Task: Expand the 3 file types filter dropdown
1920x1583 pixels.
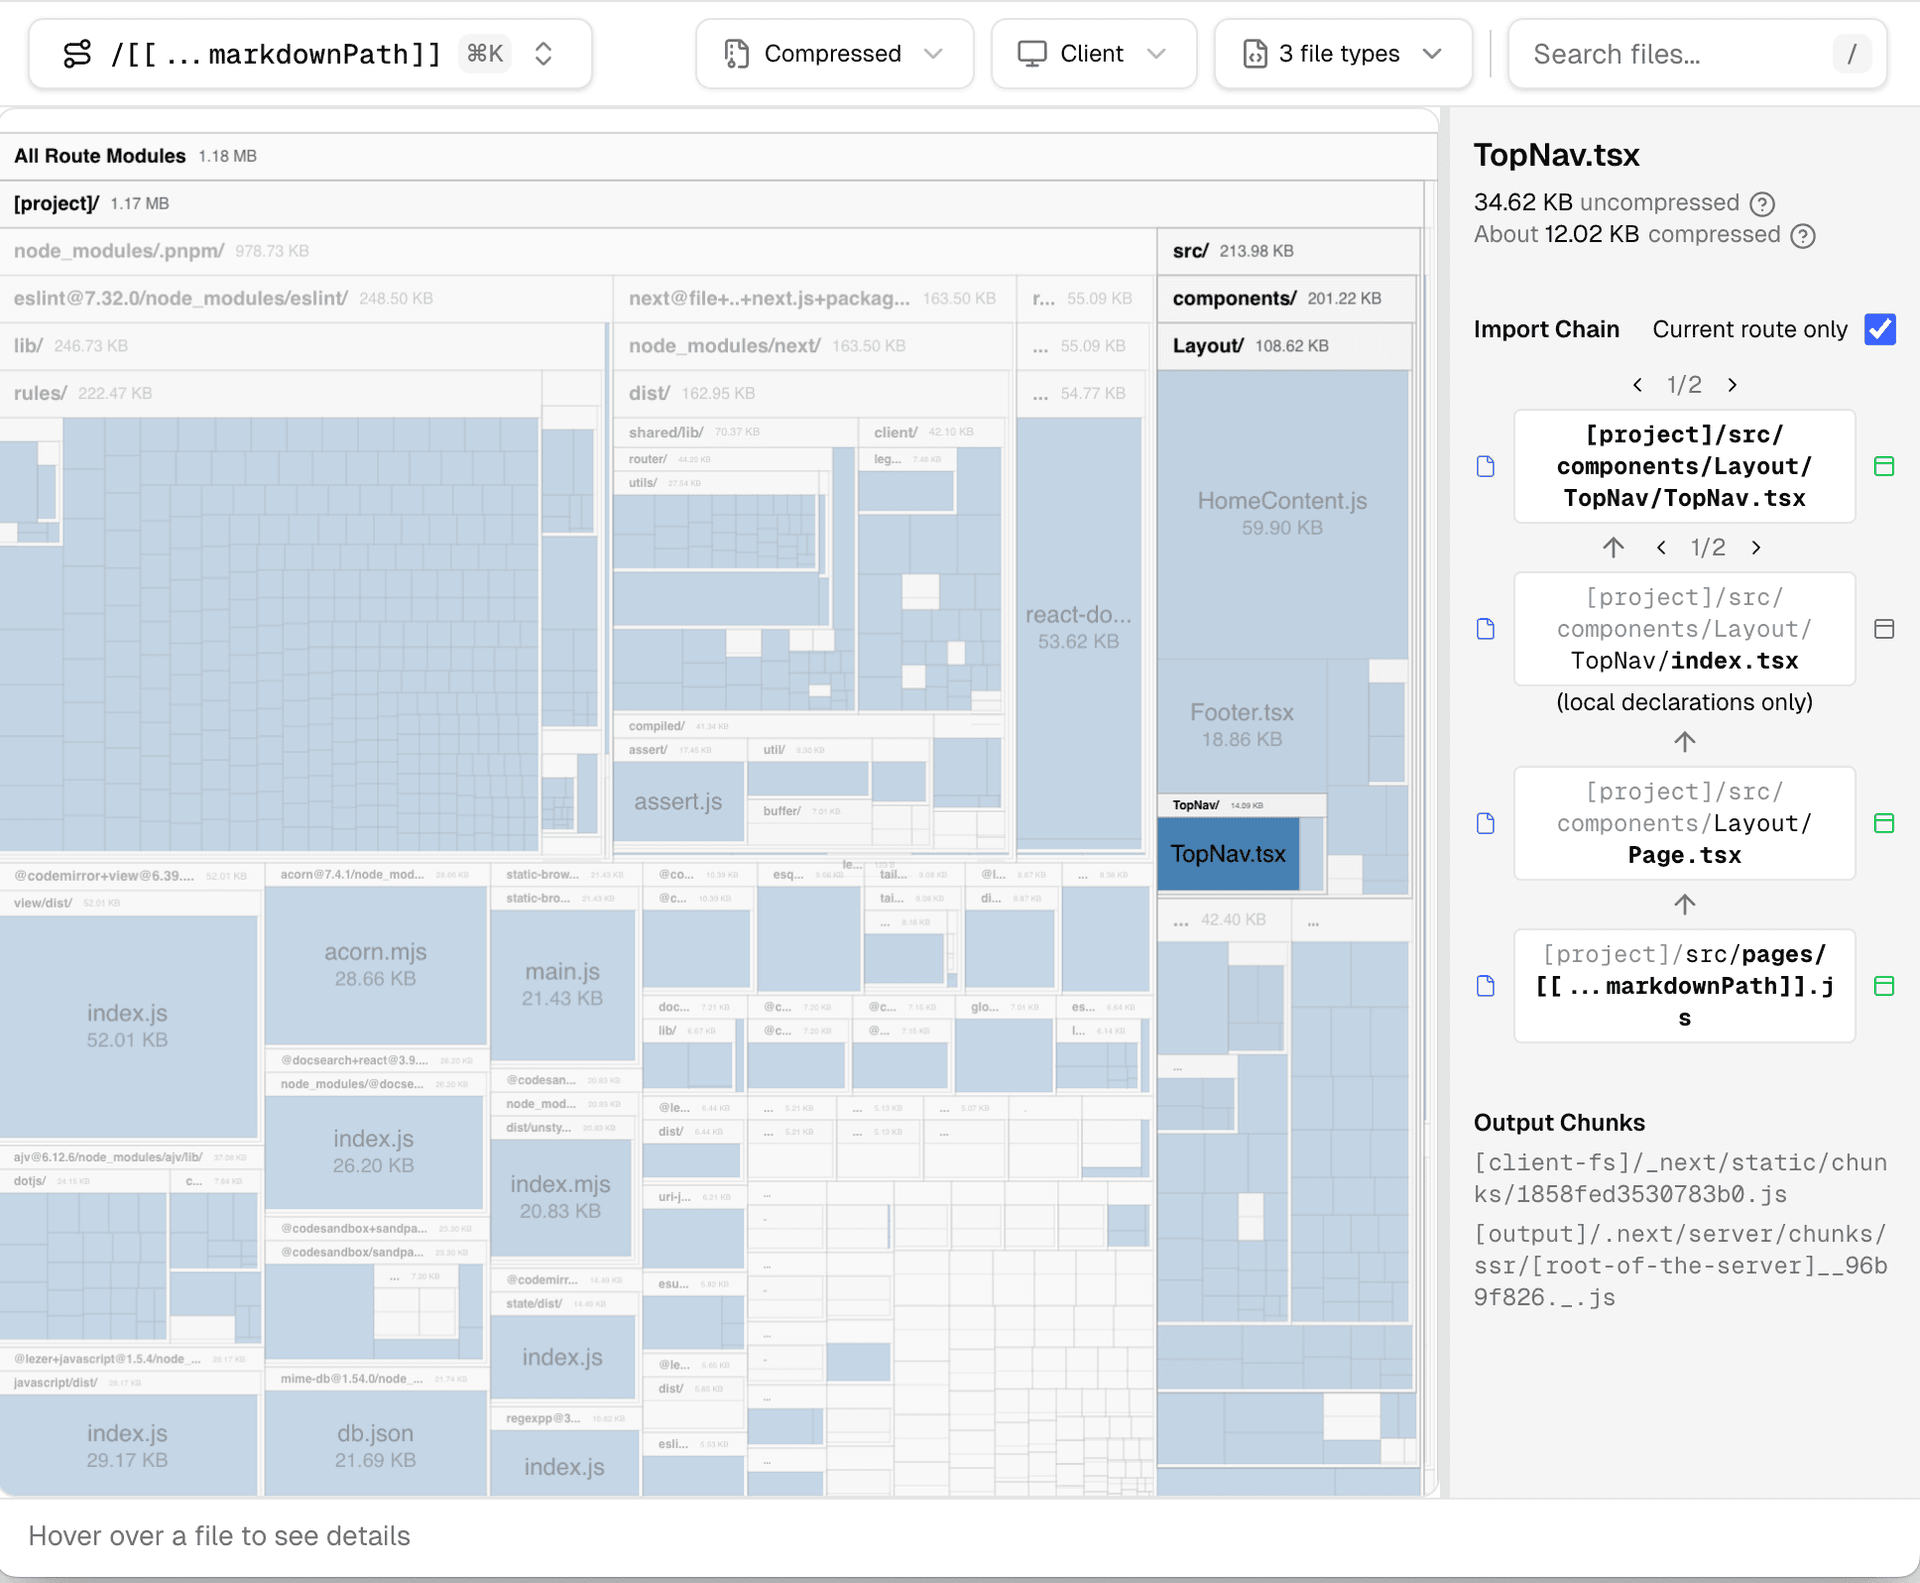Action: pos(1342,54)
